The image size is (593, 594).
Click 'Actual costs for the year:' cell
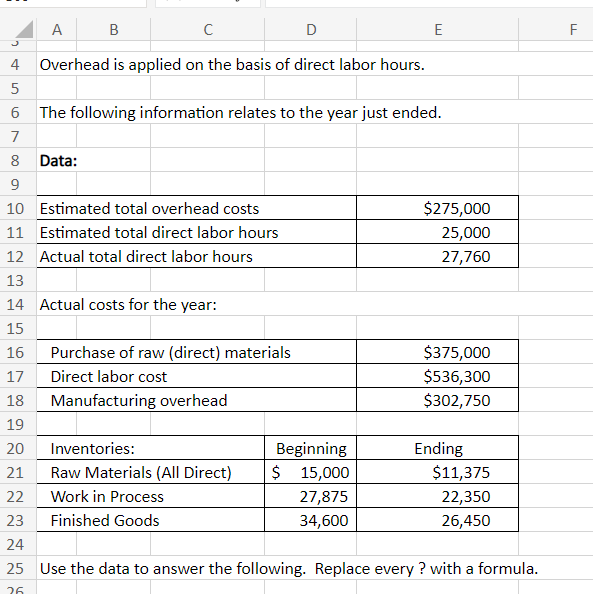pyautogui.click(x=128, y=305)
